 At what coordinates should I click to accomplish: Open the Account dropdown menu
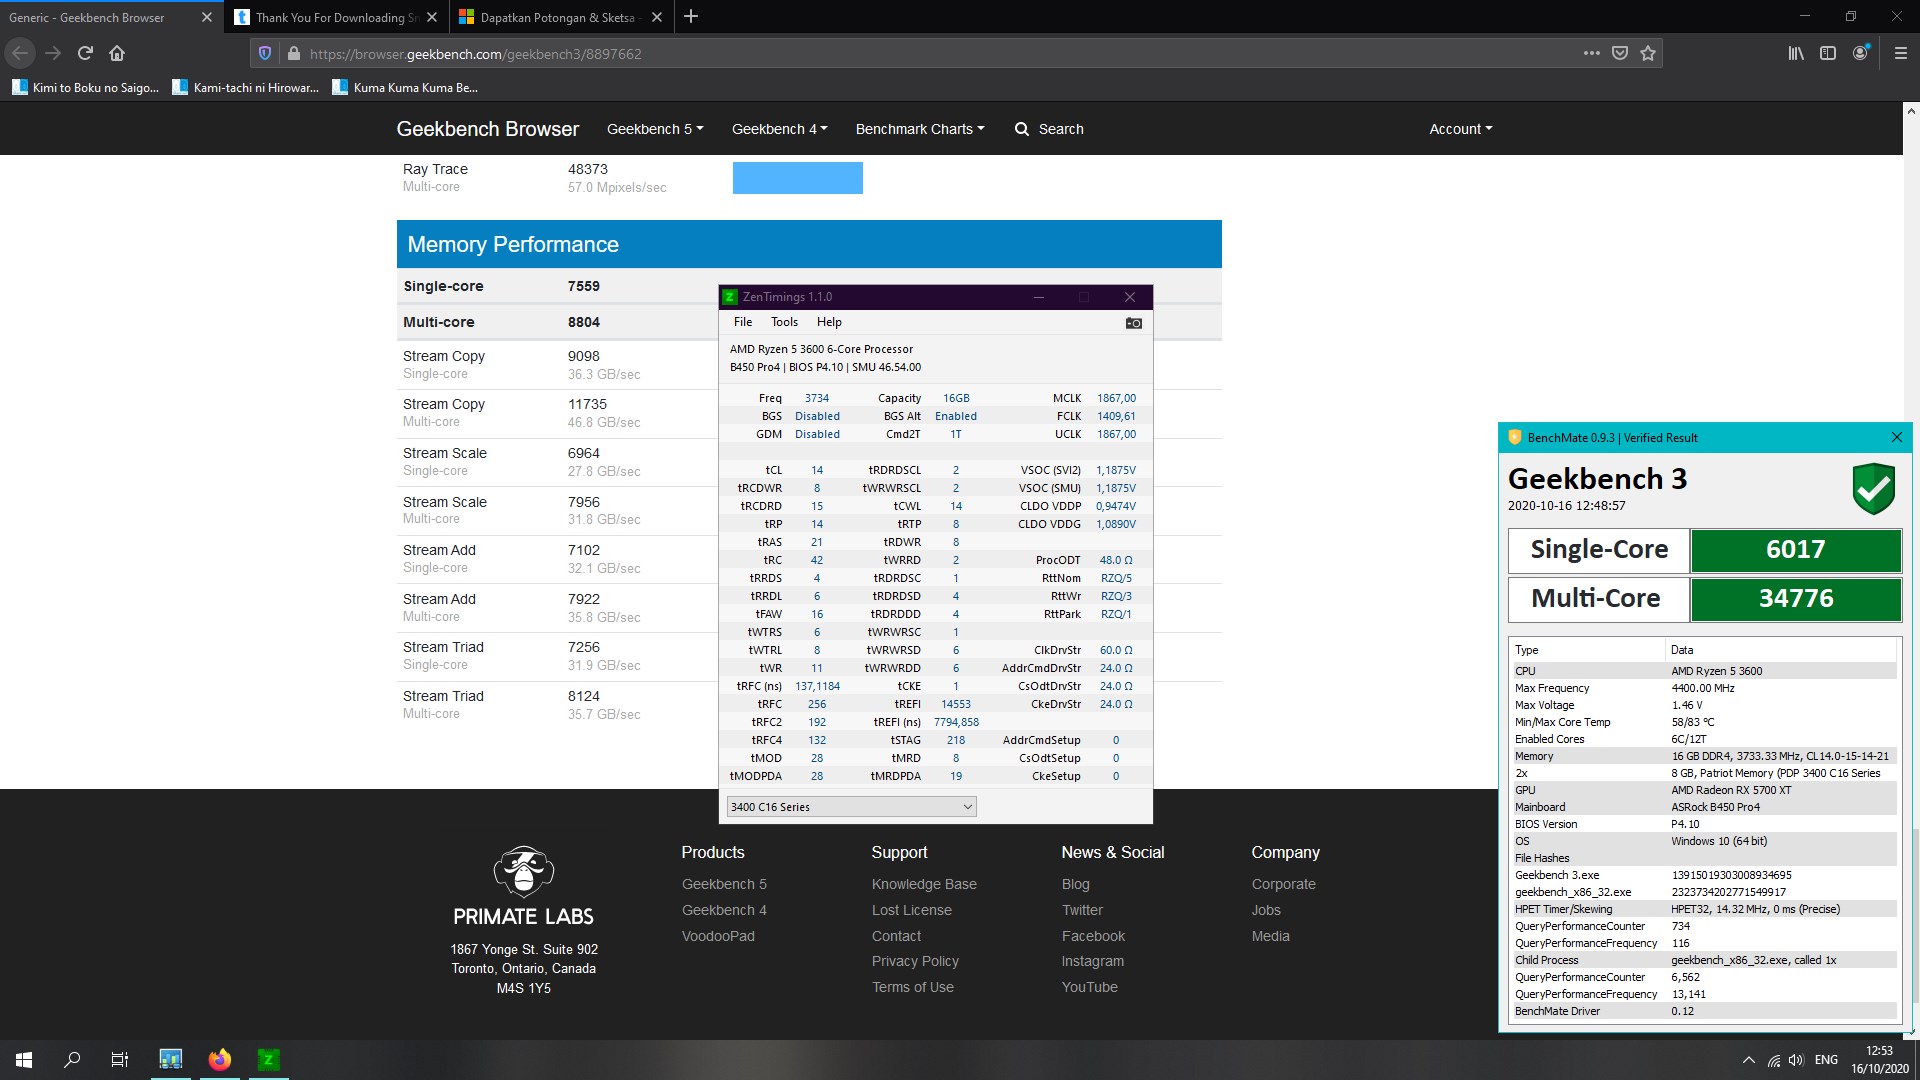(1460, 129)
